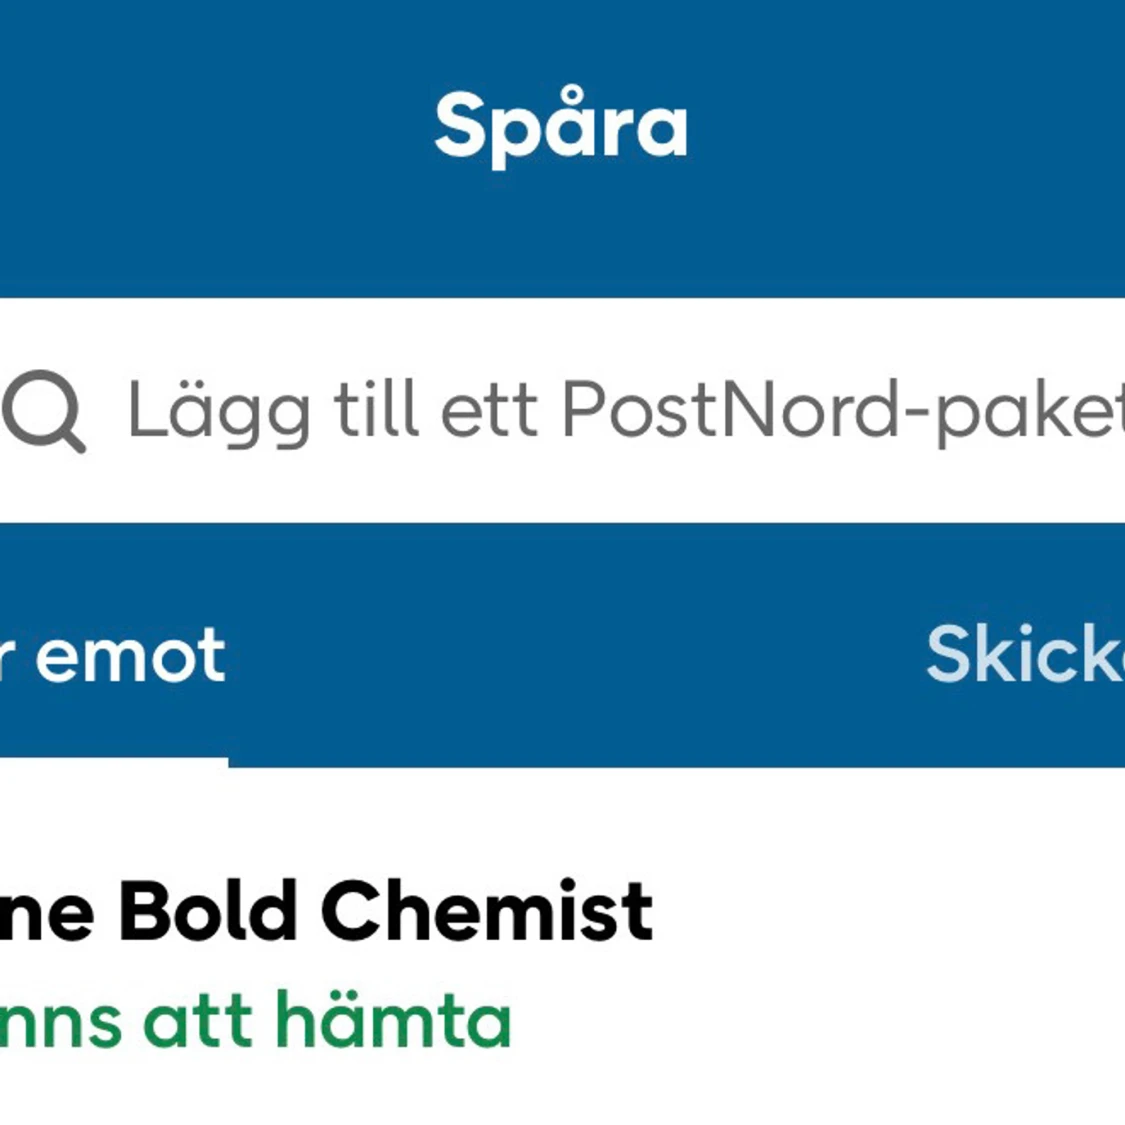Click the word "hämta" in the green status
1125x1125 pixels.
pos(393,1020)
